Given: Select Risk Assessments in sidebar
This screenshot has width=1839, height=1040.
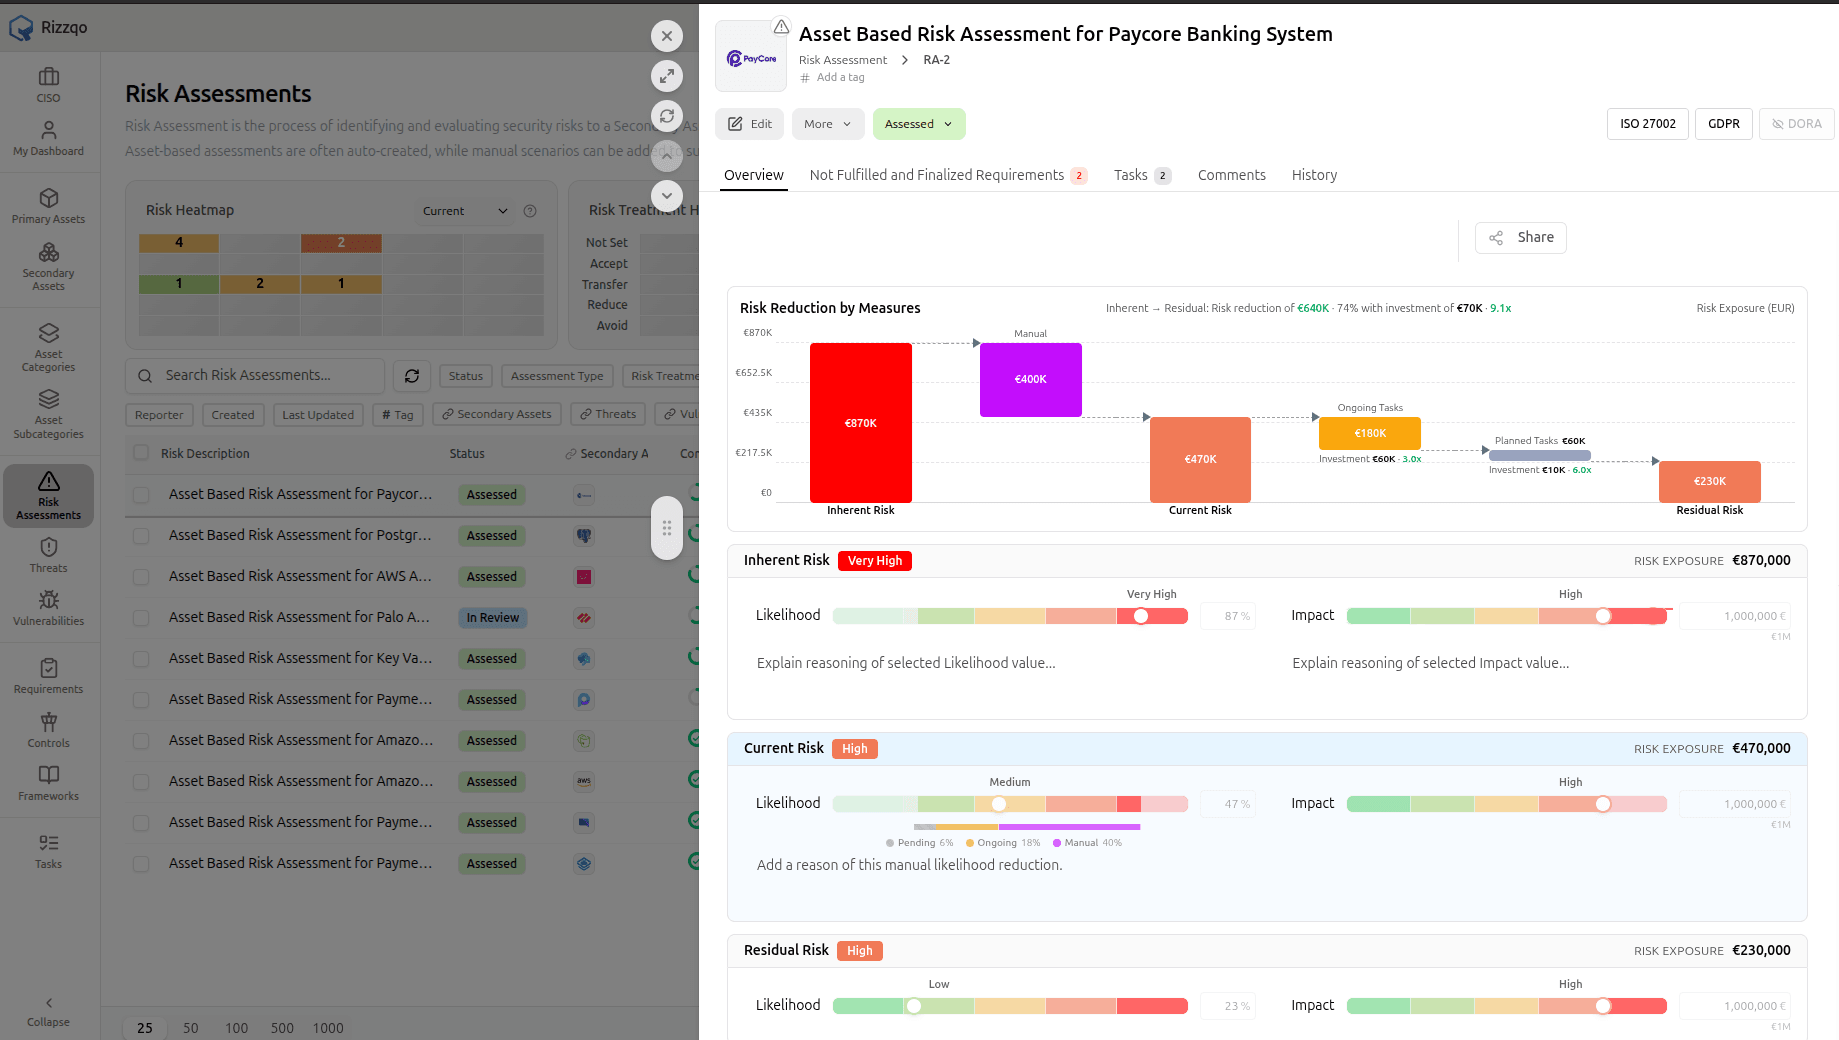Looking at the screenshot, I should 48,495.
